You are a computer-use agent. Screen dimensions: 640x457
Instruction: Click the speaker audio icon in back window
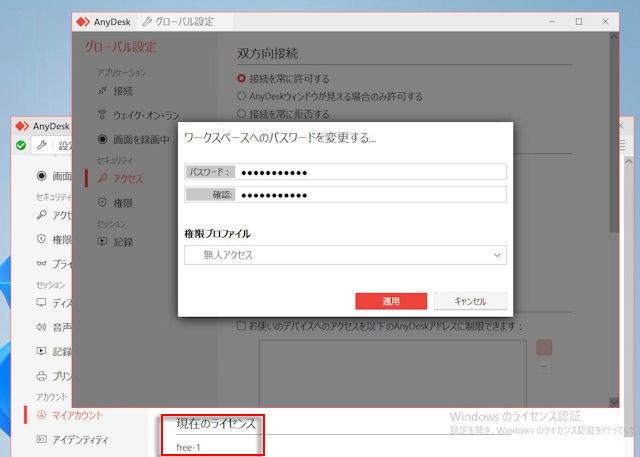point(42,326)
